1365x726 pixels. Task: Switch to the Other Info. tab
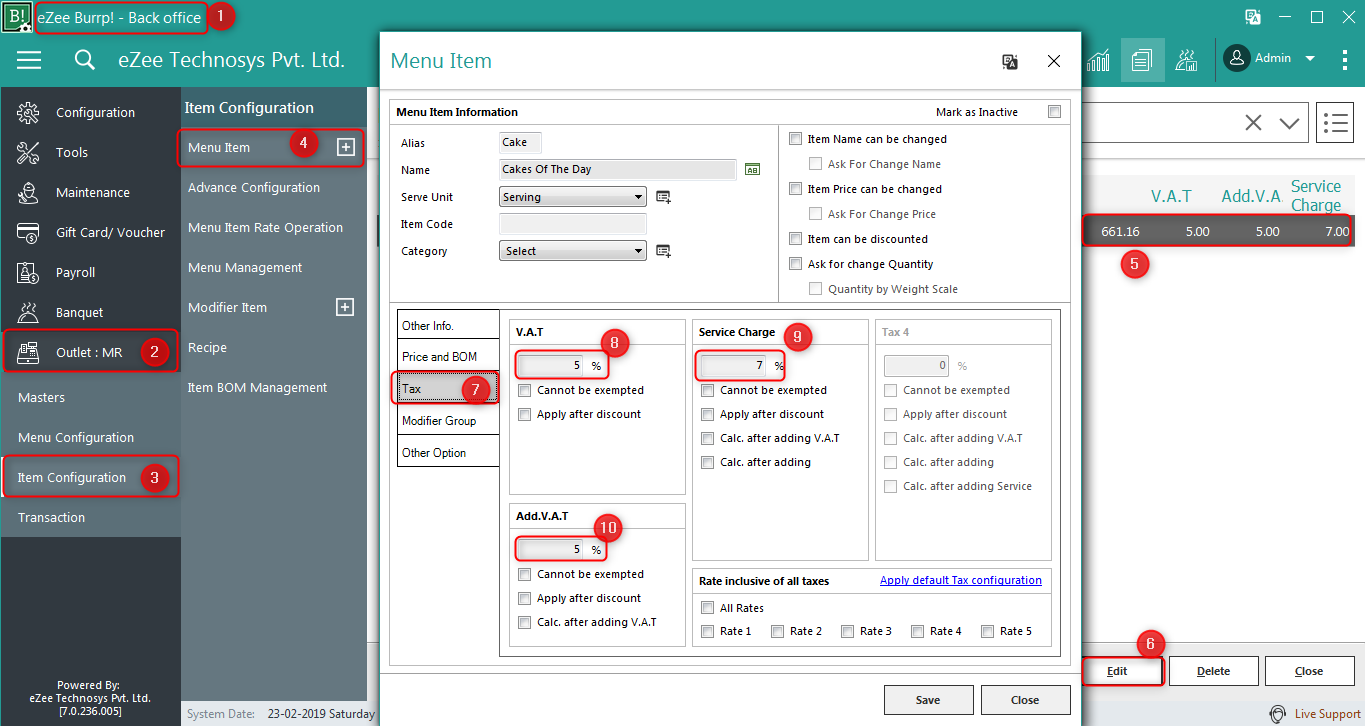pyautogui.click(x=447, y=325)
